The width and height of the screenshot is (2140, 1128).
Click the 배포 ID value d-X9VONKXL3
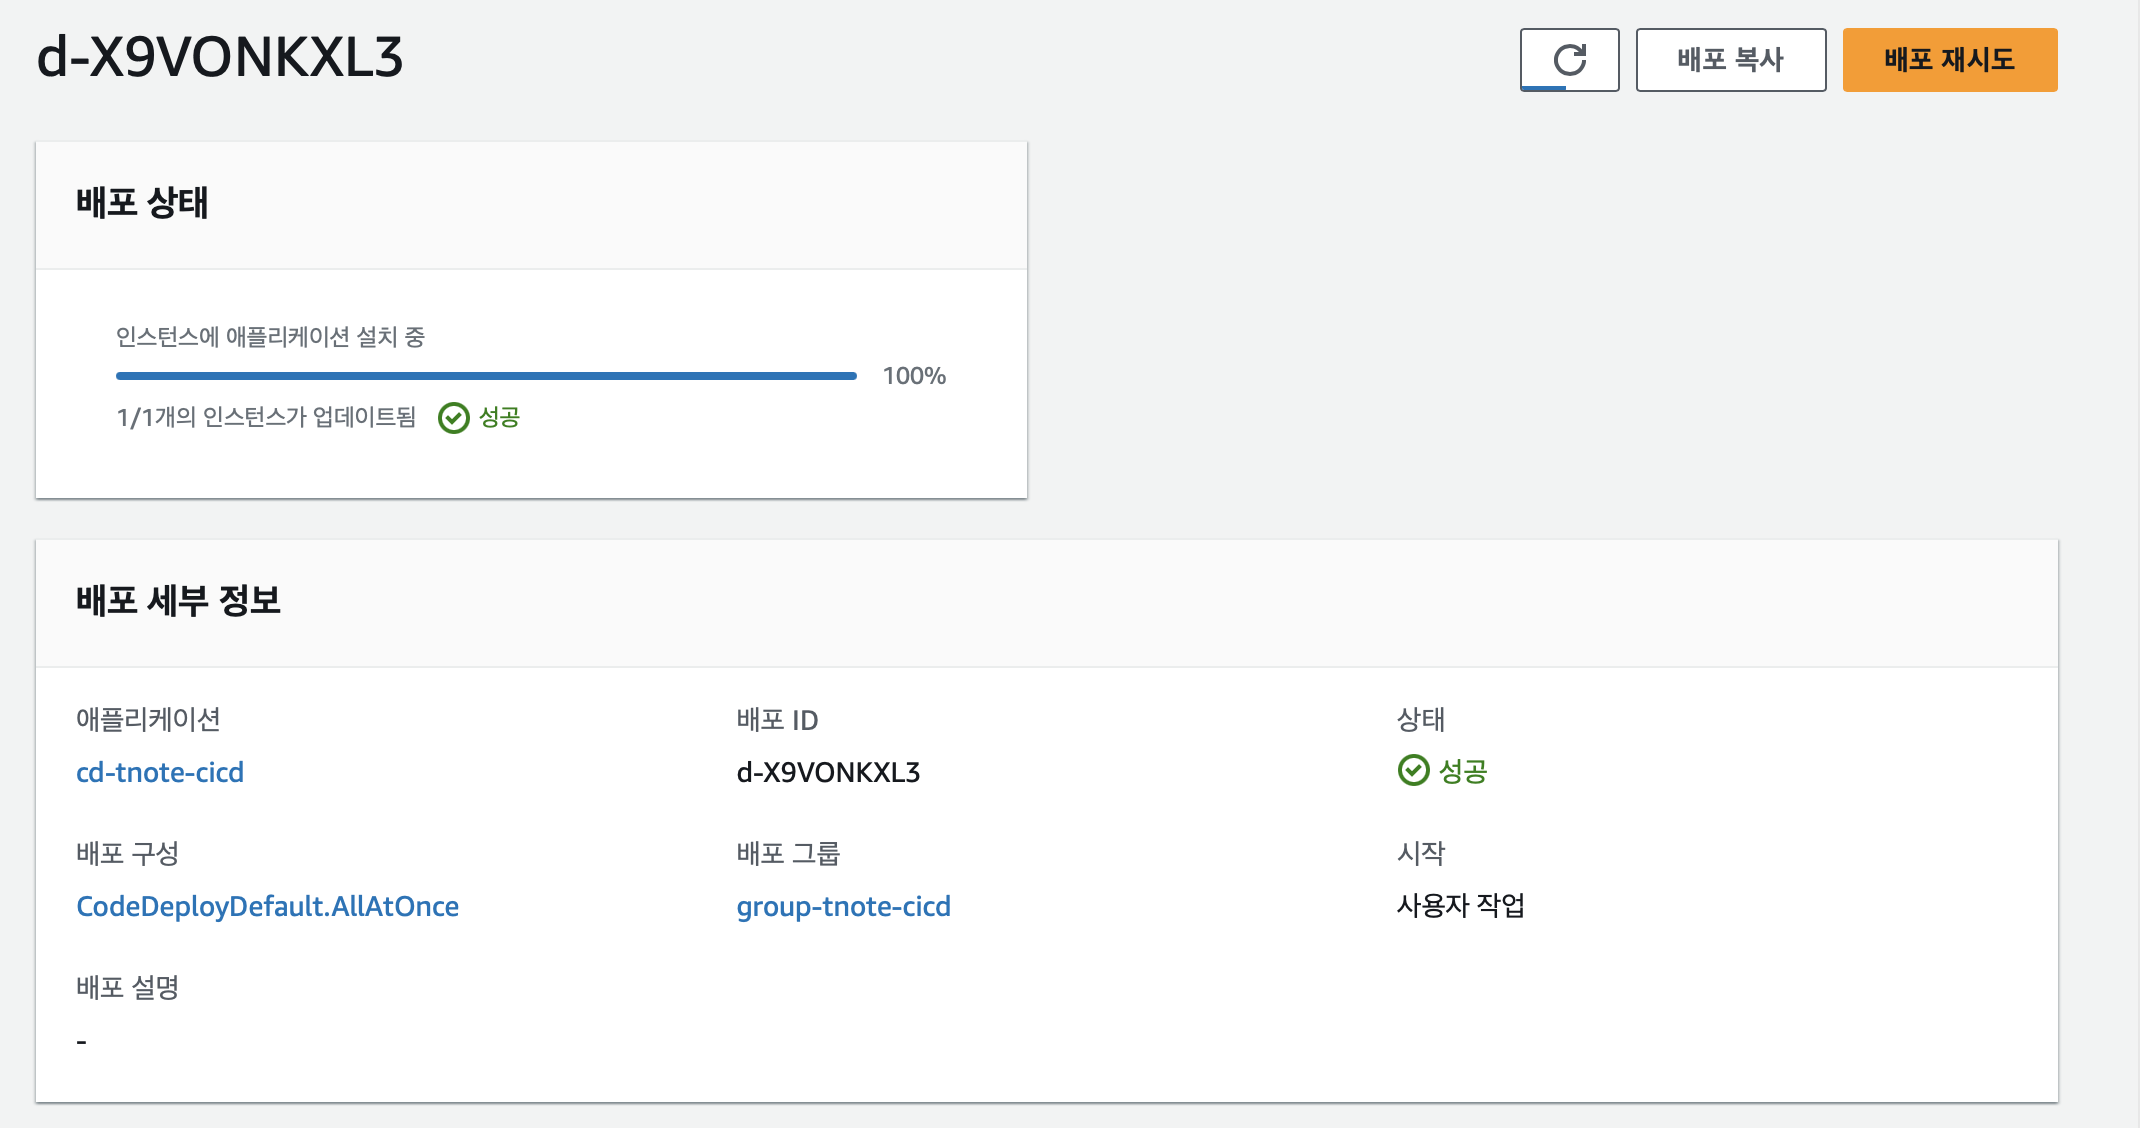[x=828, y=772]
